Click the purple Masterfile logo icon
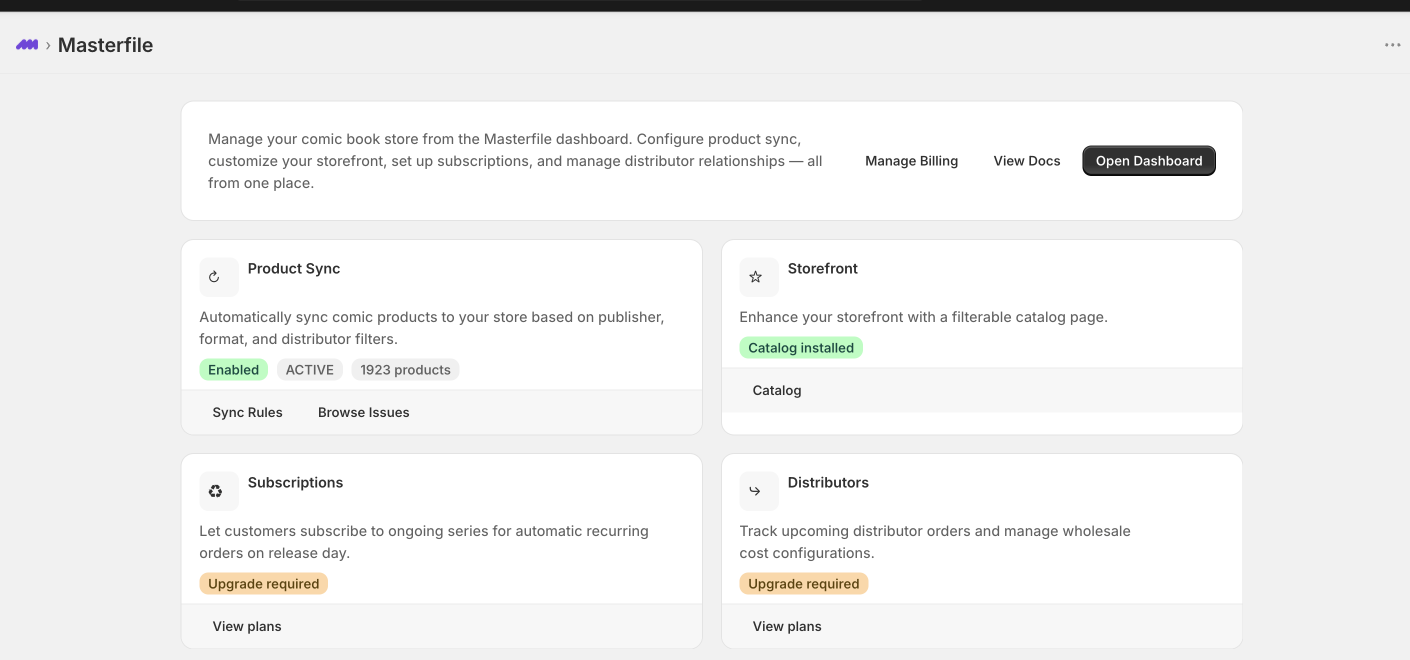 pos(27,45)
